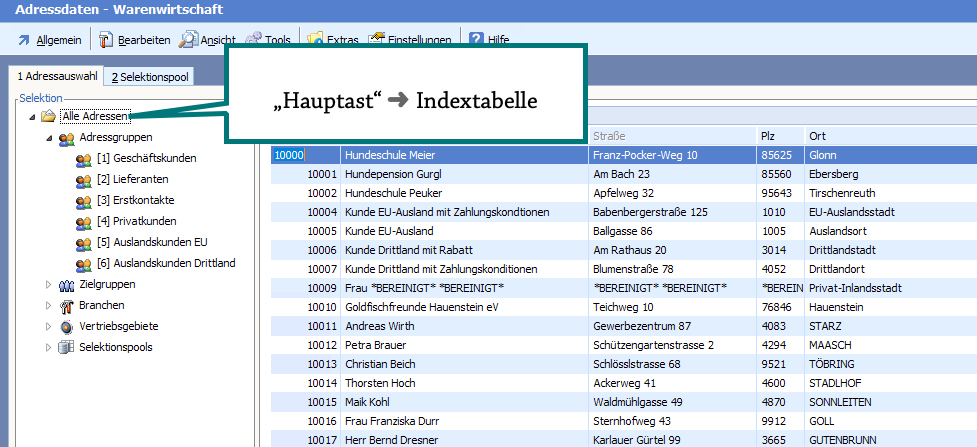Switch to the 2 Selektionspool tab
This screenshot has height=447, width=977.
(150, 77)
